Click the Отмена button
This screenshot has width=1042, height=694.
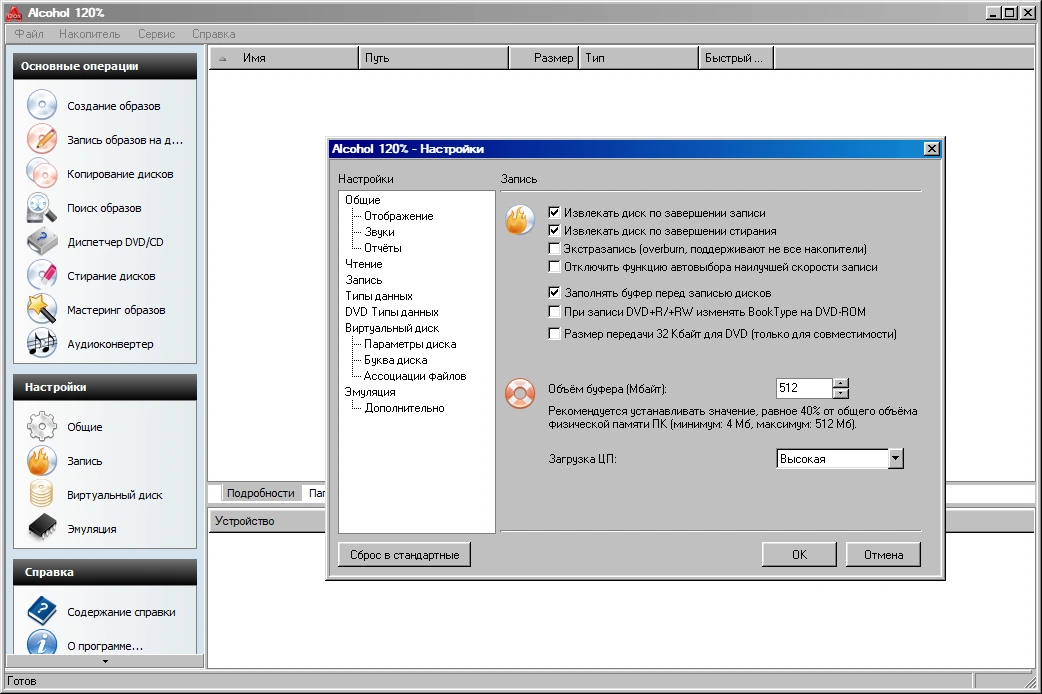[x=883, y=554]
